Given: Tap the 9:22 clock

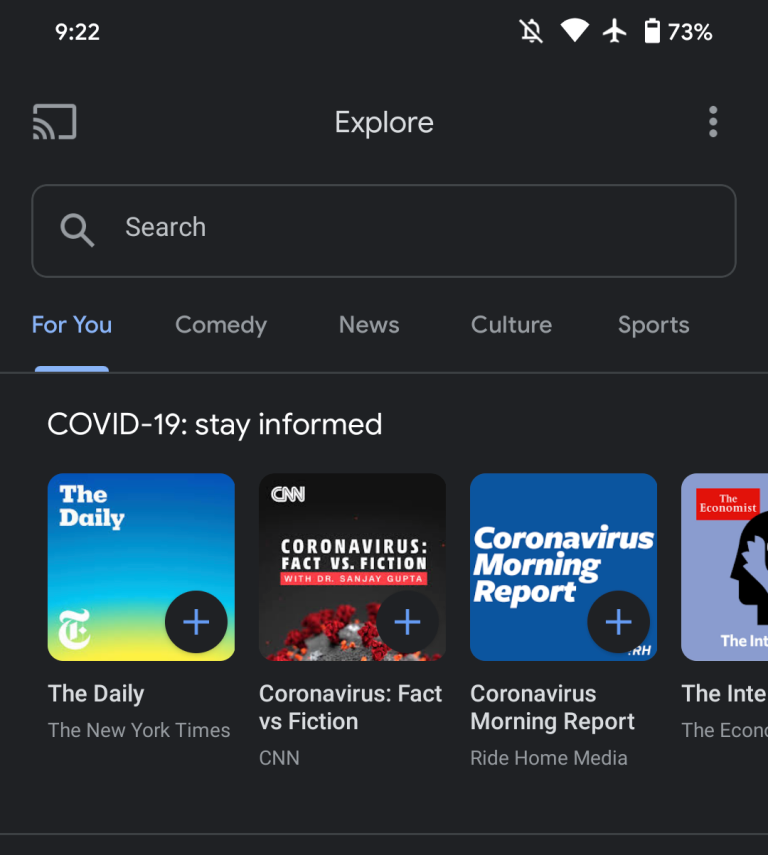Looking at the screenshot, I should click(x=77, y=32).
